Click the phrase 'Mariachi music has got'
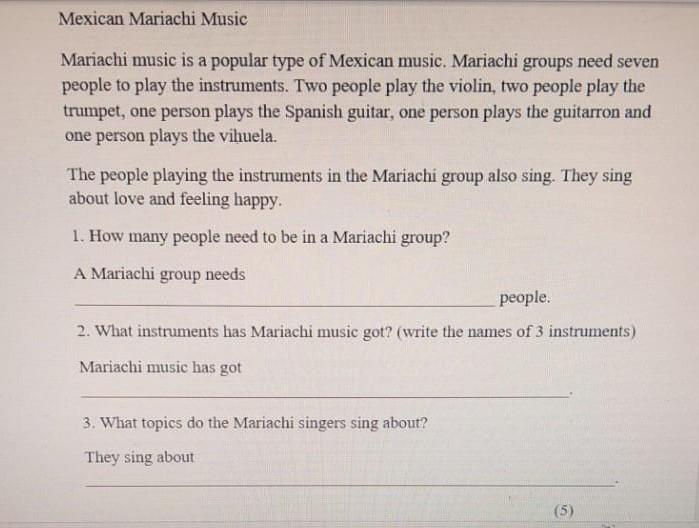 (x=160, y=367)
